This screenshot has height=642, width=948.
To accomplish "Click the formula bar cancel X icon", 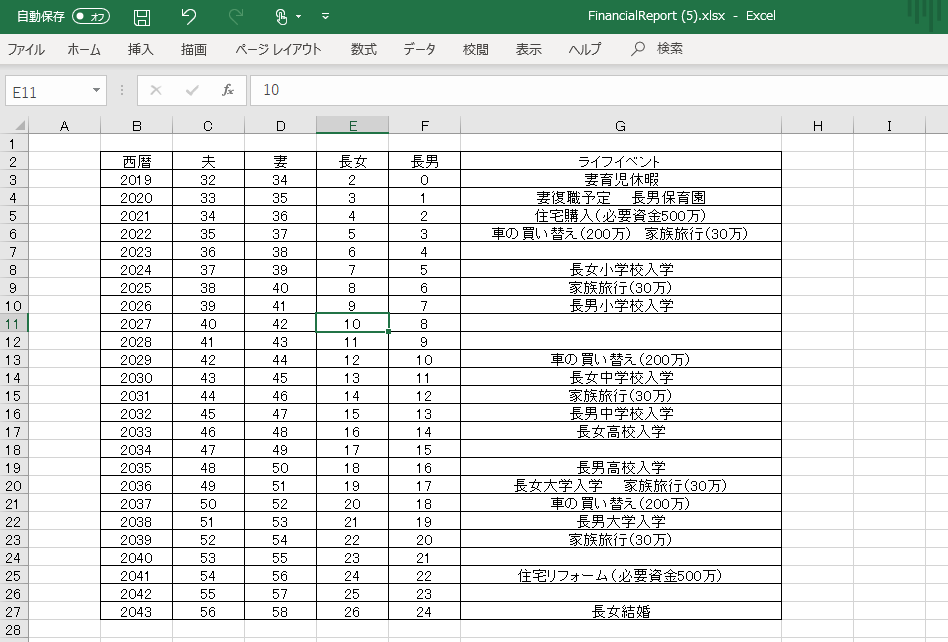I will coord(155,90).
